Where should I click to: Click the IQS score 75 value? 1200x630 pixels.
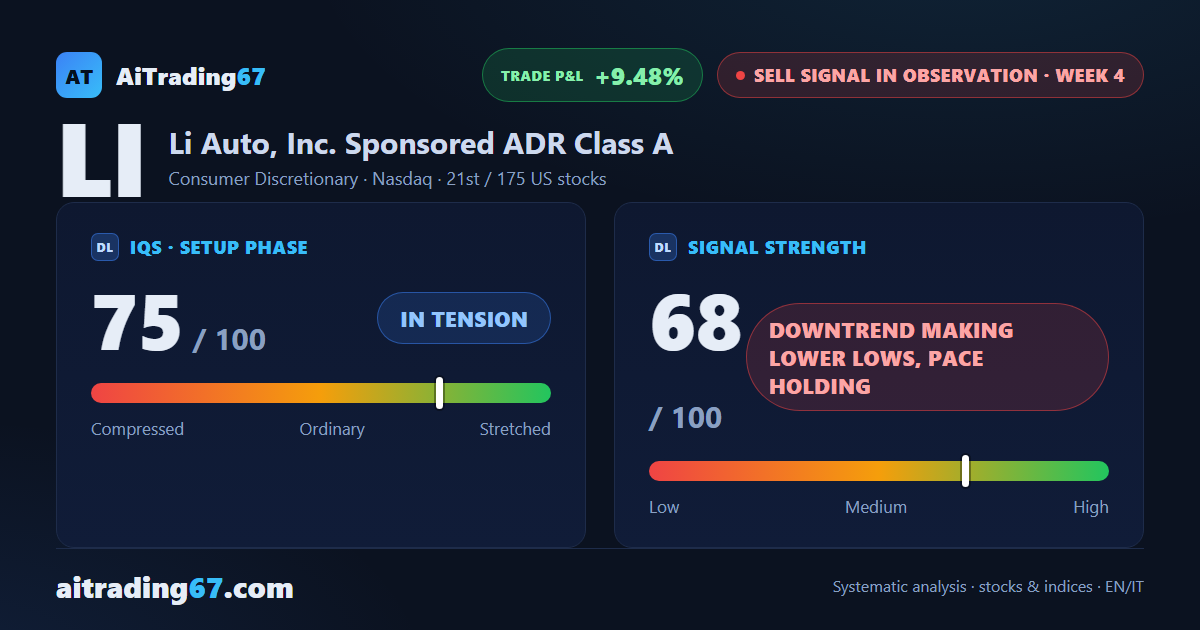coord(137,324)
